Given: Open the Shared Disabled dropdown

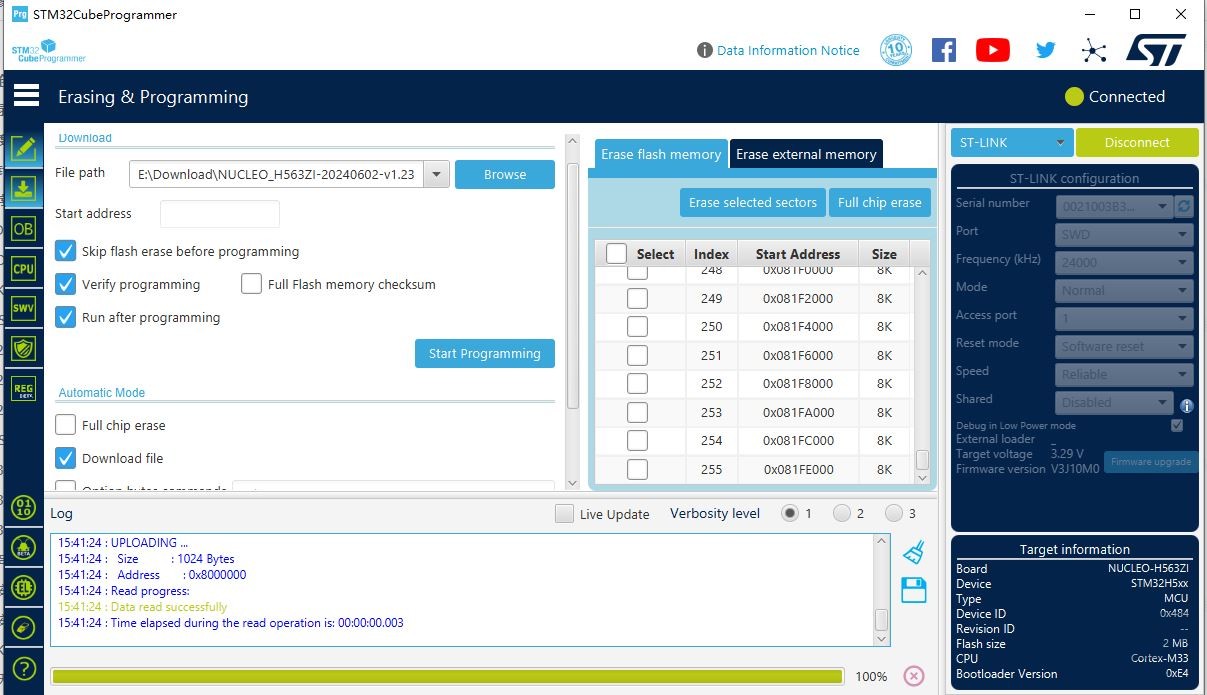Looking at the screenshot, I should coord(1114,402).
